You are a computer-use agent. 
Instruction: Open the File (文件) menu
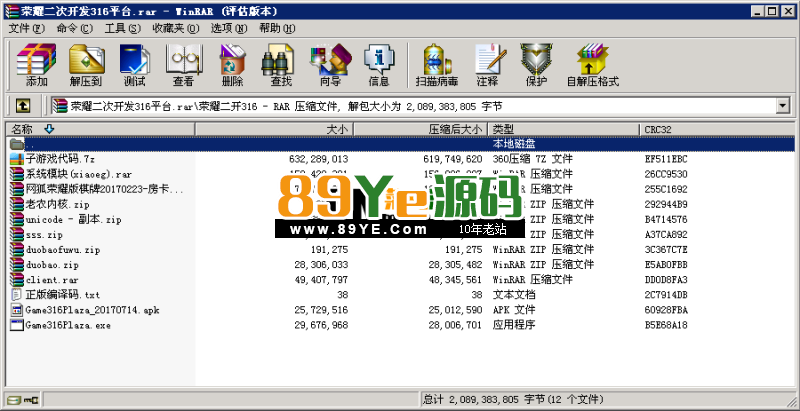[27, 29]
